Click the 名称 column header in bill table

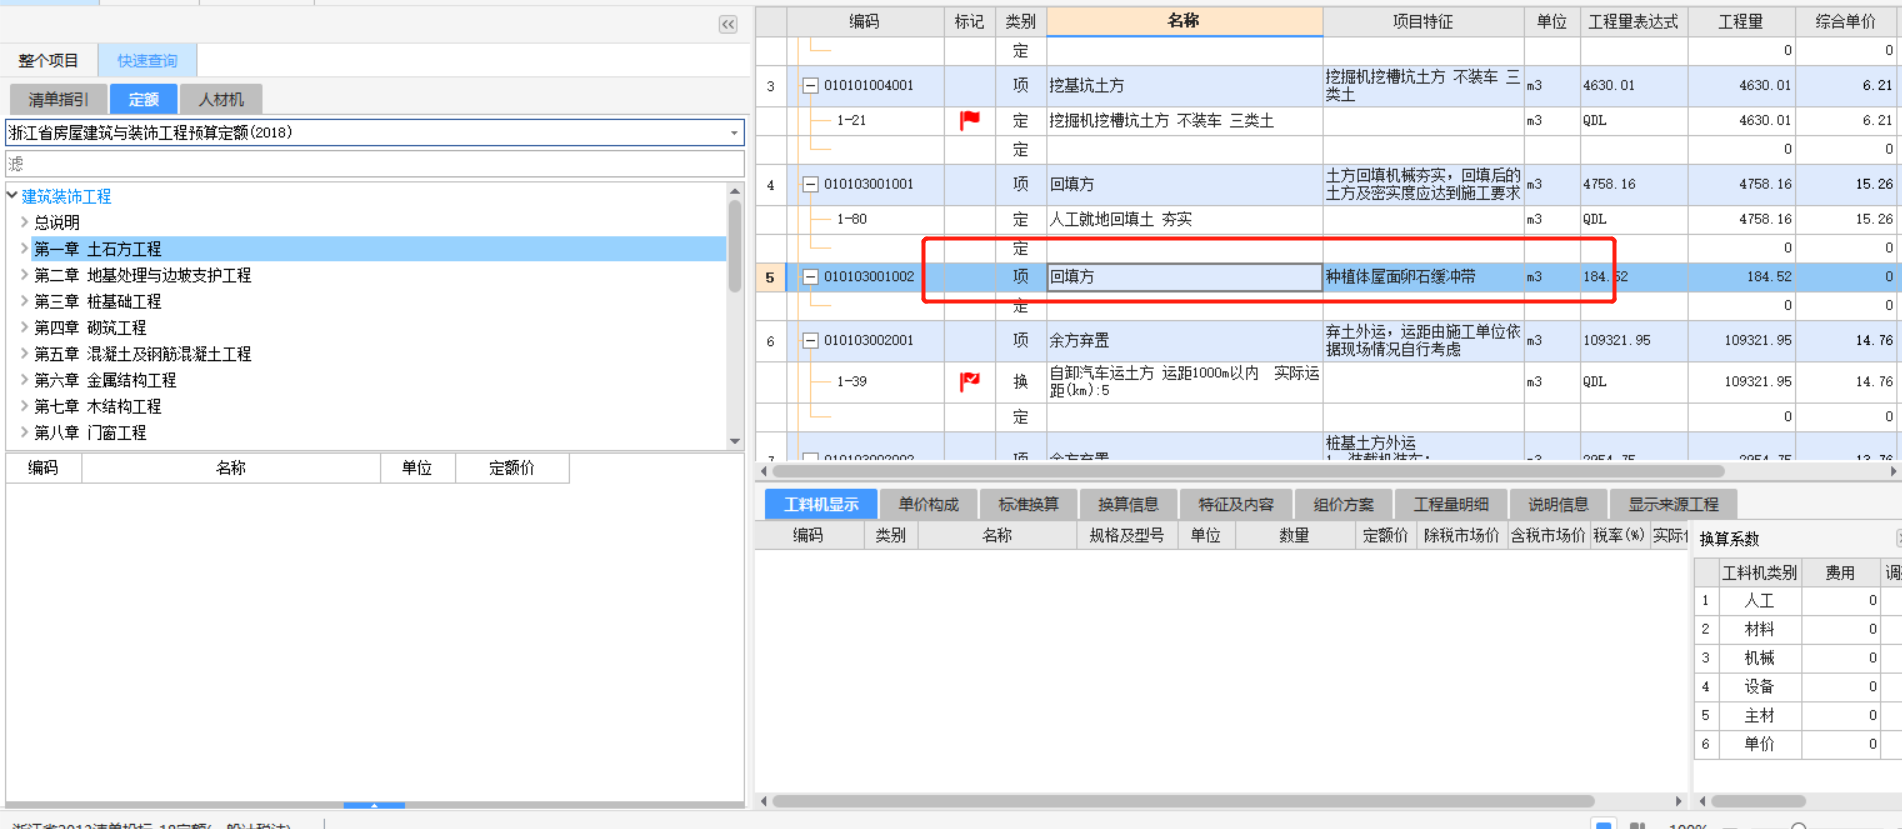[1184, 21]
